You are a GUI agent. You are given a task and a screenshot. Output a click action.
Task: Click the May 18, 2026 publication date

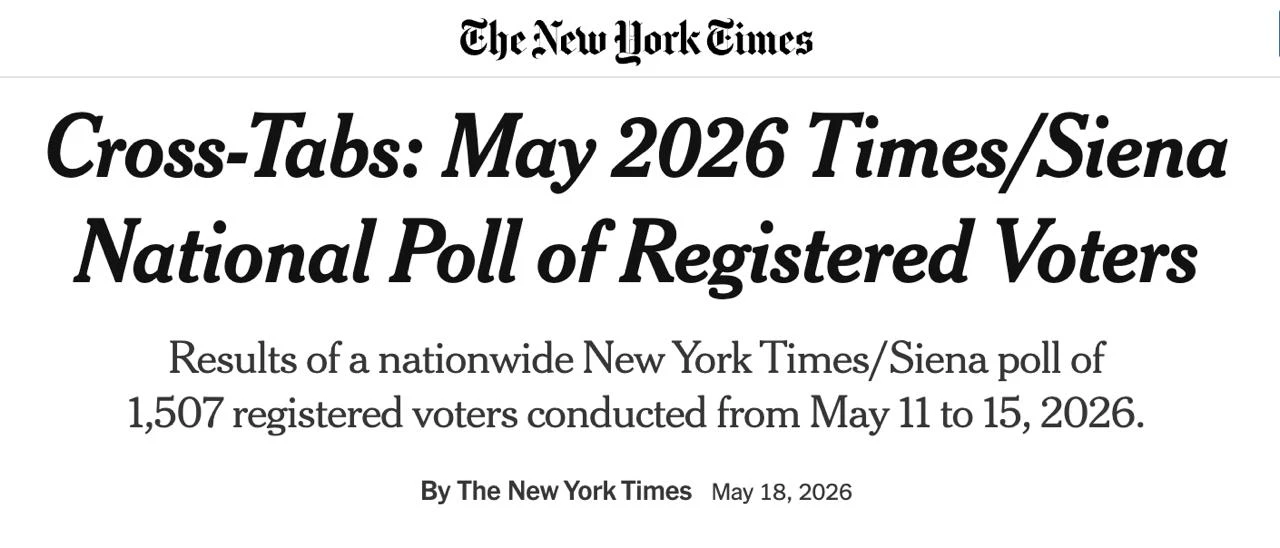click(x=782, y=492)
